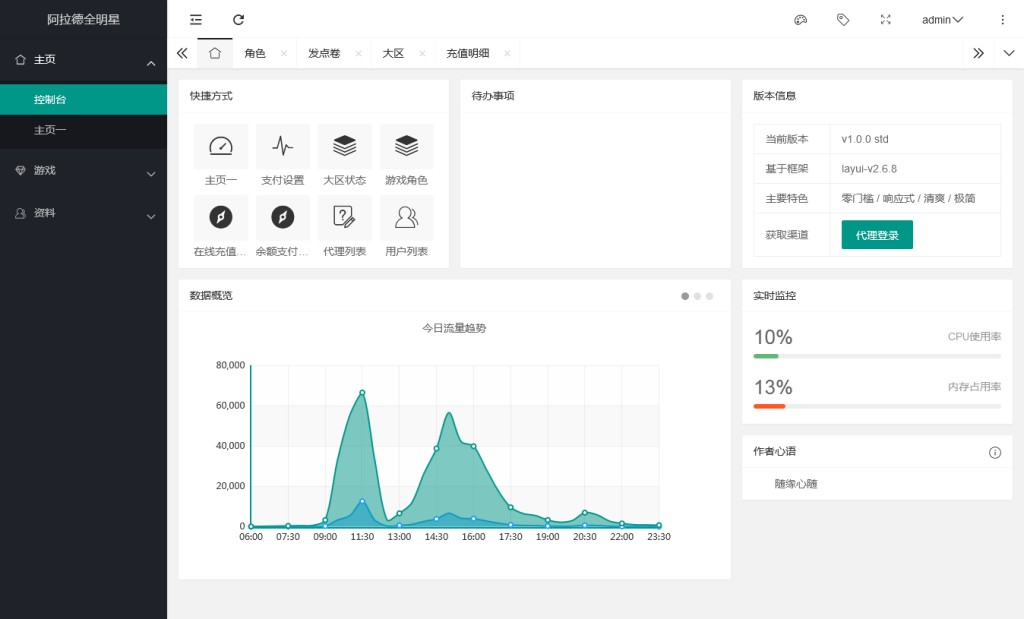1024x619 pixels.
Task: Click the tag icon in the header
Action: [842, 19]
